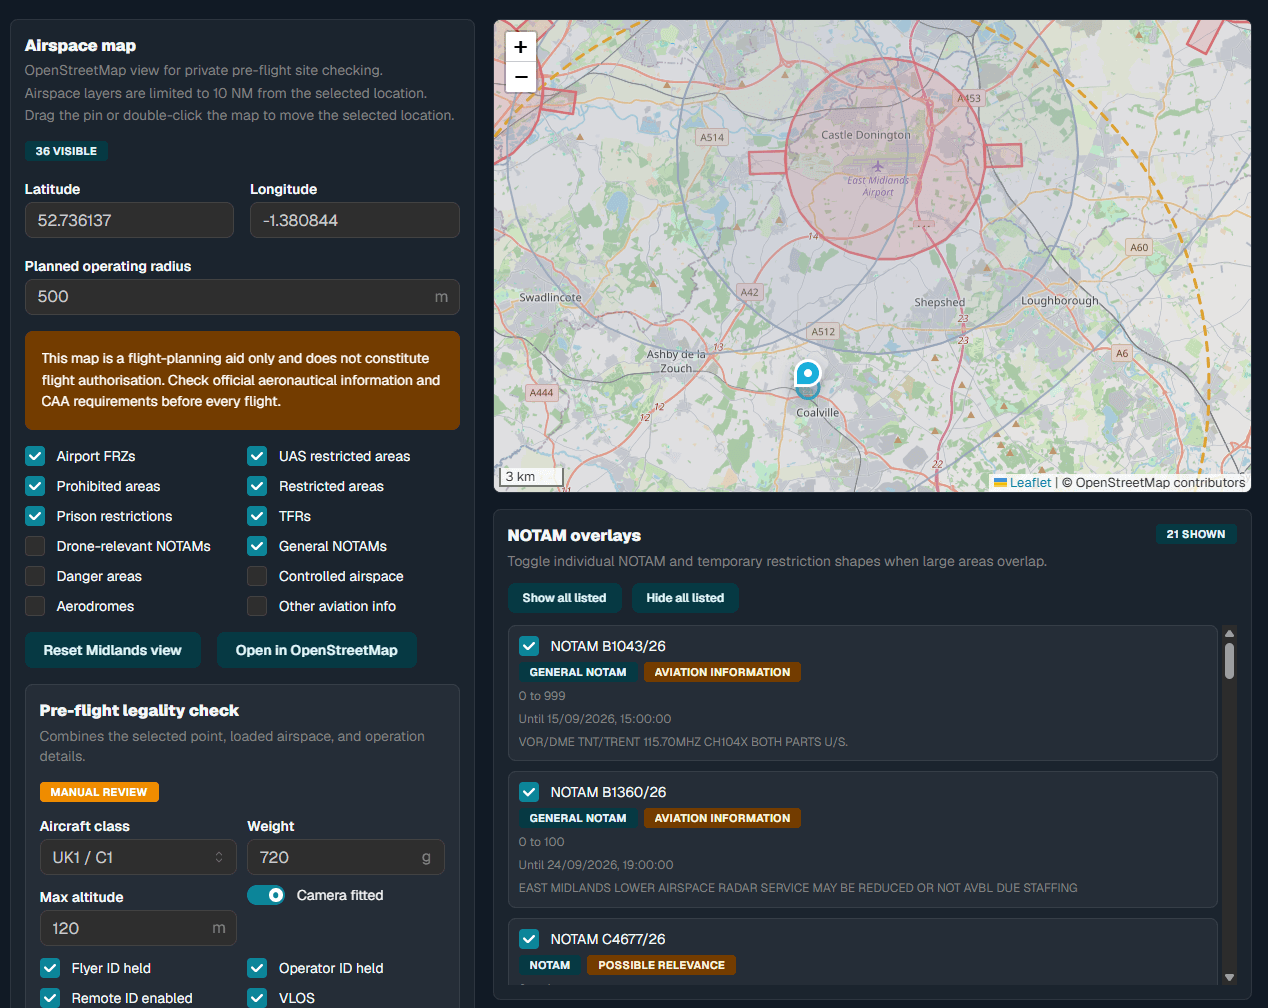Image resolution: width=1268 pixels, height=1008 pixels.
Task: Click the NOTAM list scroll up arrow
Action: tap(1229, 634)
